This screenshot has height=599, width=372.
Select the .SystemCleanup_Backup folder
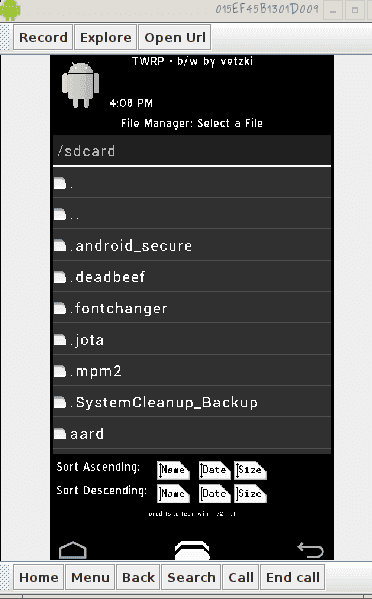click(x=192, y=402)
